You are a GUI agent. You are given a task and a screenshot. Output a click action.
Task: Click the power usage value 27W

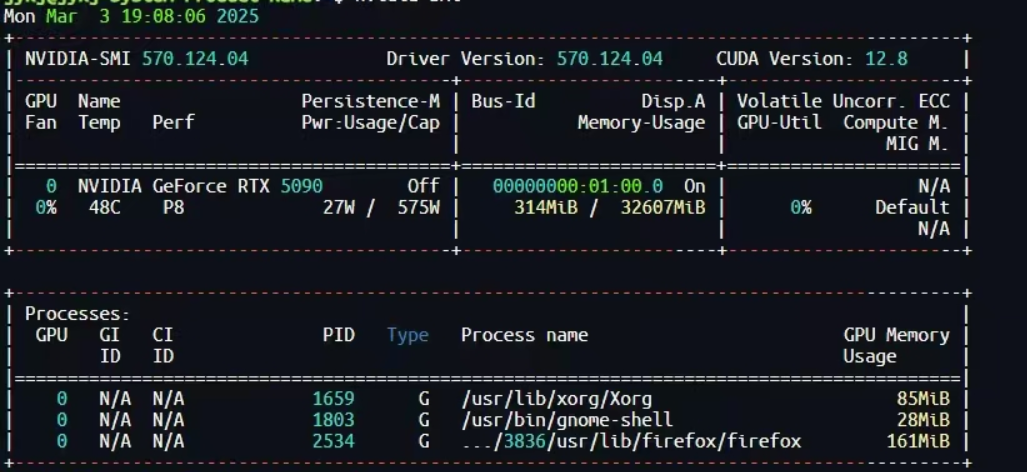[339, 208]
